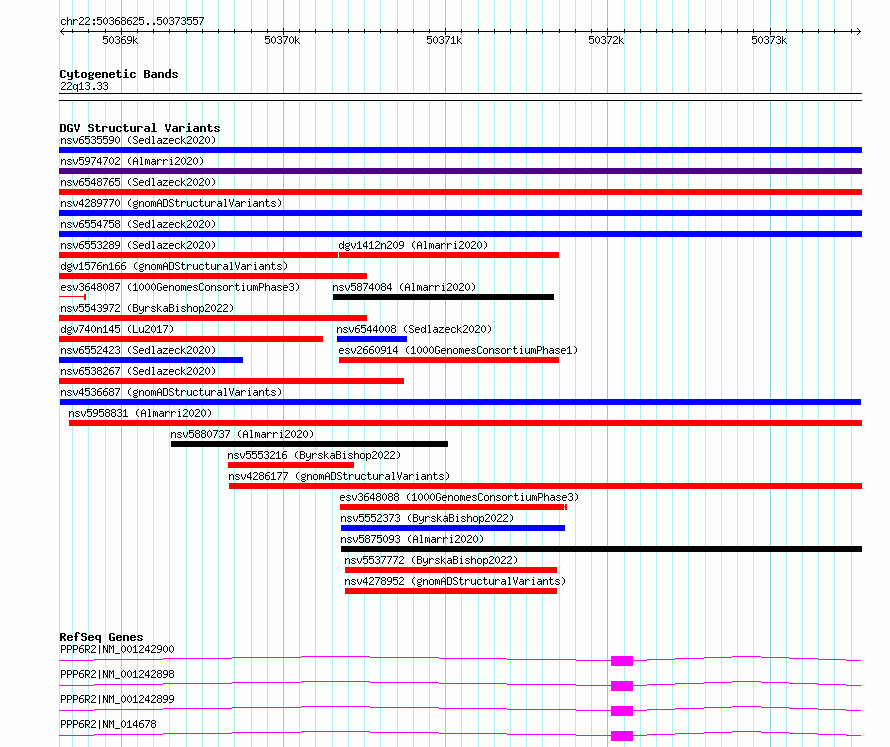
Task: Click dgv740n145 (Lu2017) label
Action: pos(117,329)
